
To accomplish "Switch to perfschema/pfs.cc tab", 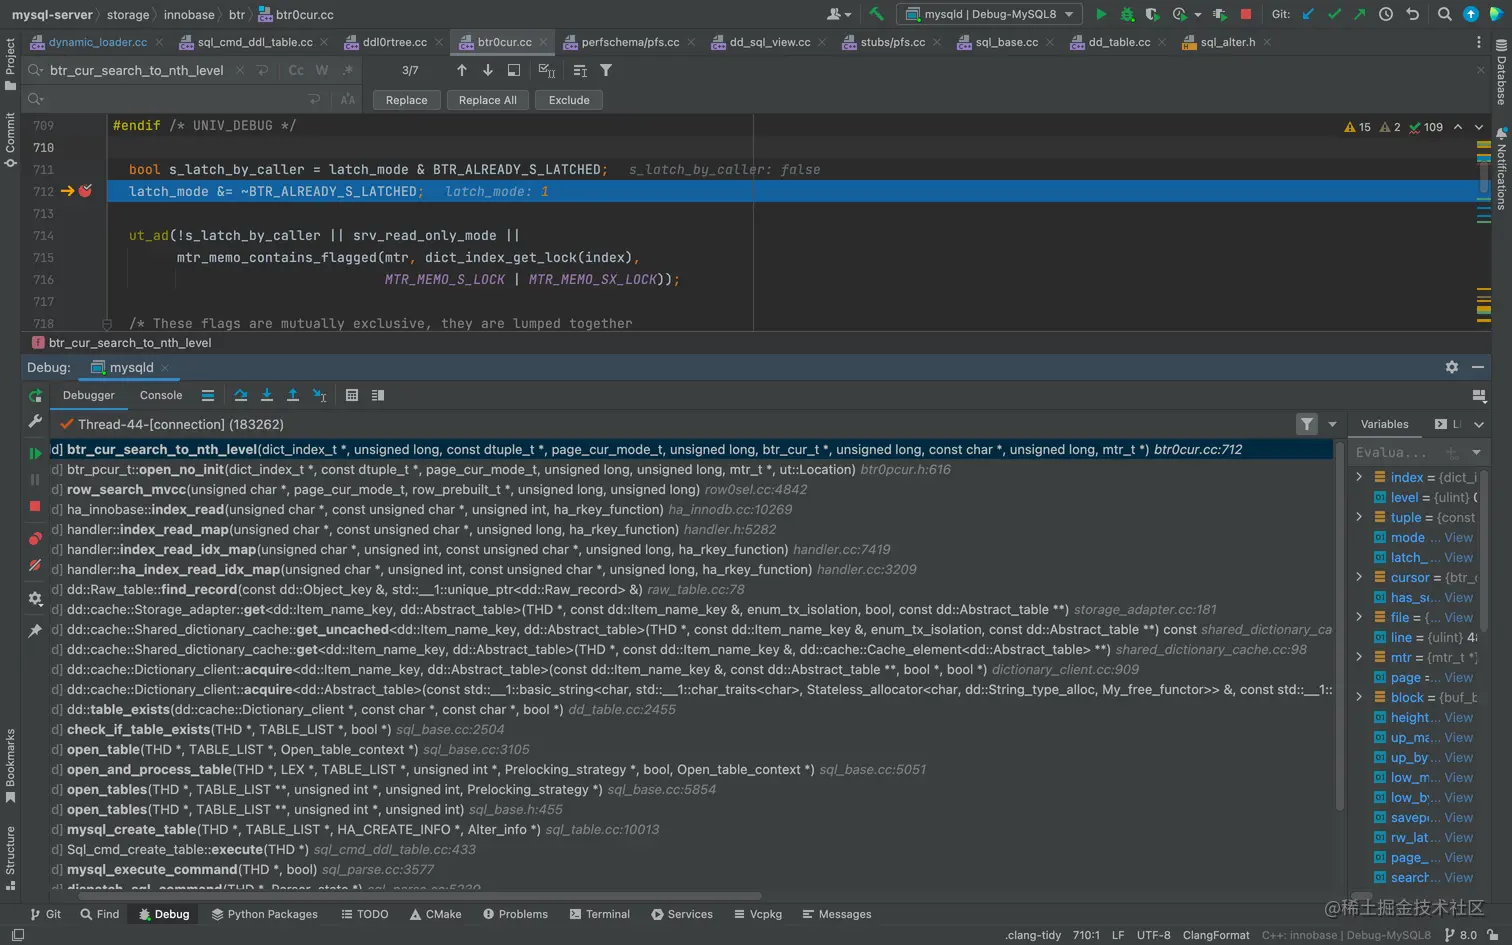I will pos(630,42).
